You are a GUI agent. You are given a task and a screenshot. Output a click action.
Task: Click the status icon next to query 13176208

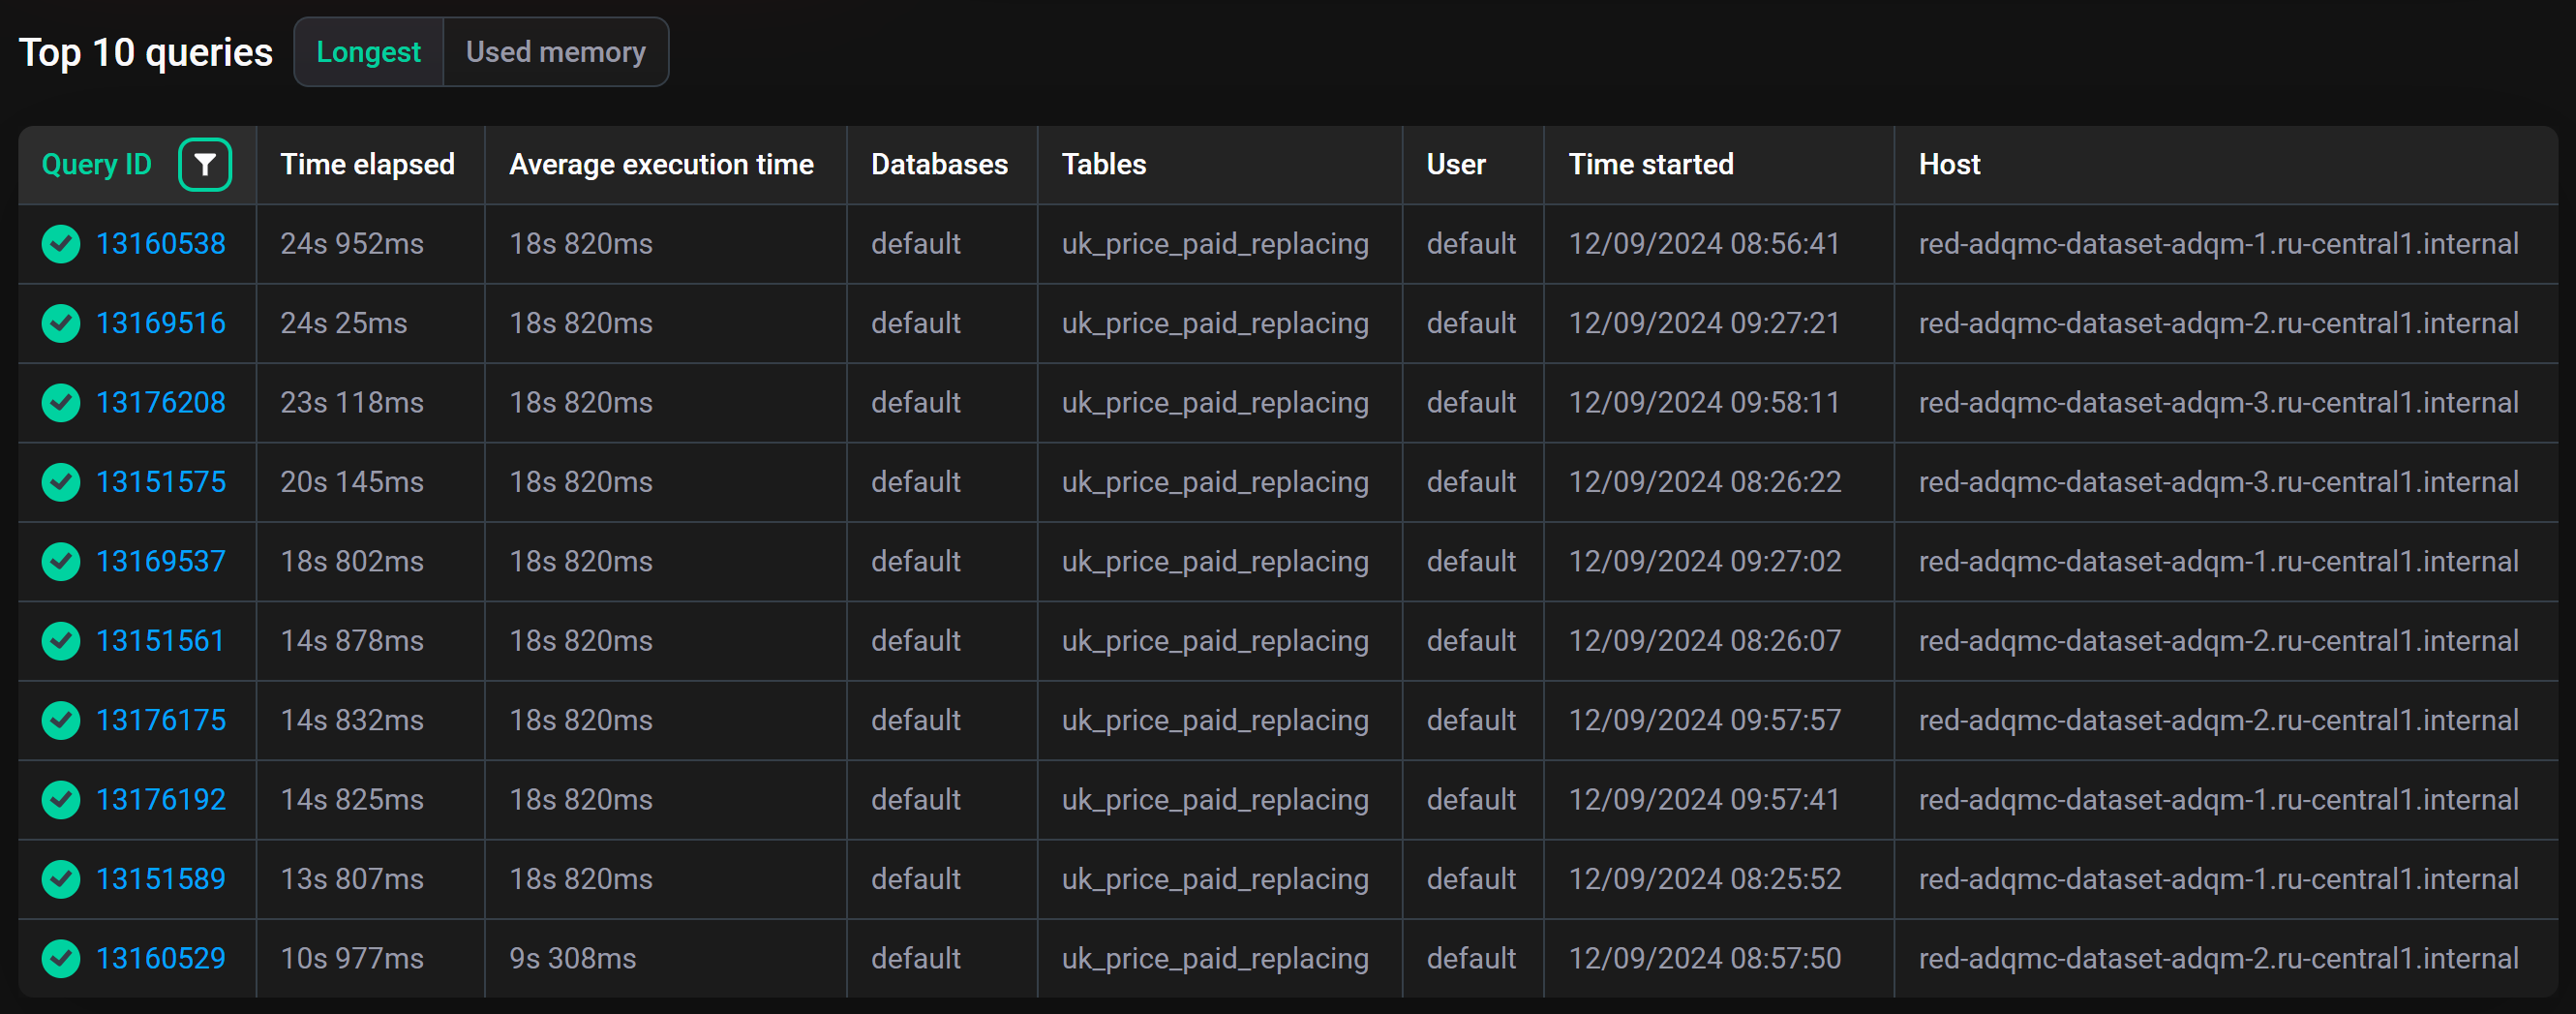coord(60,402)
